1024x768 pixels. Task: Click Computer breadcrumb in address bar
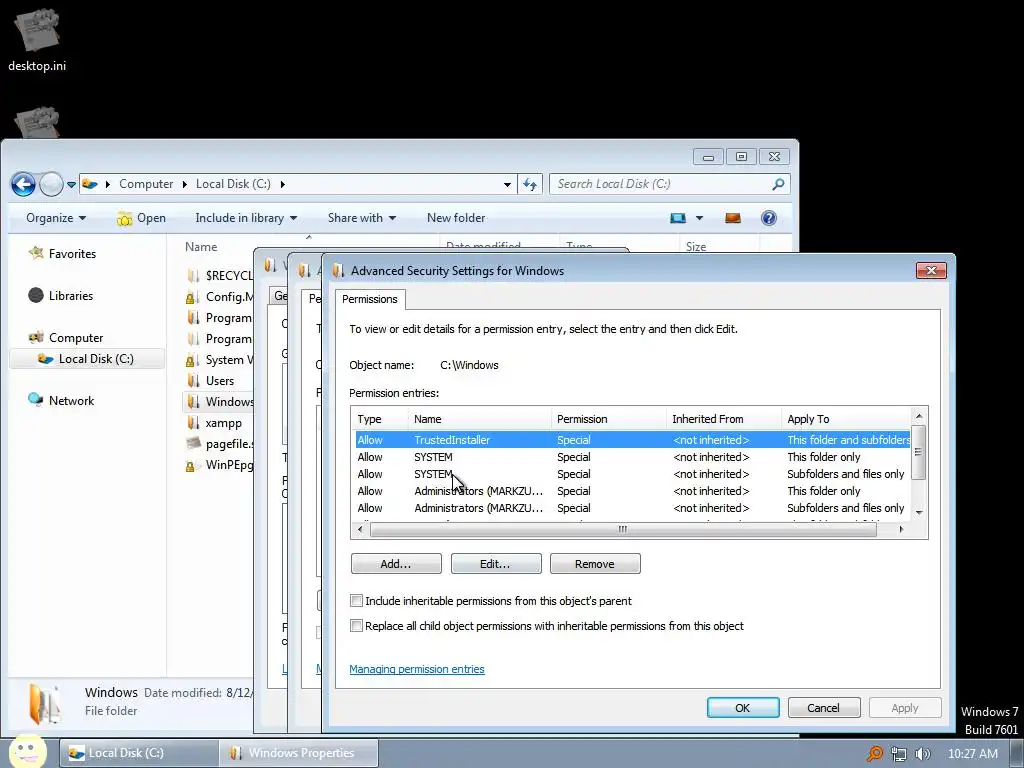tap(146, 184)
